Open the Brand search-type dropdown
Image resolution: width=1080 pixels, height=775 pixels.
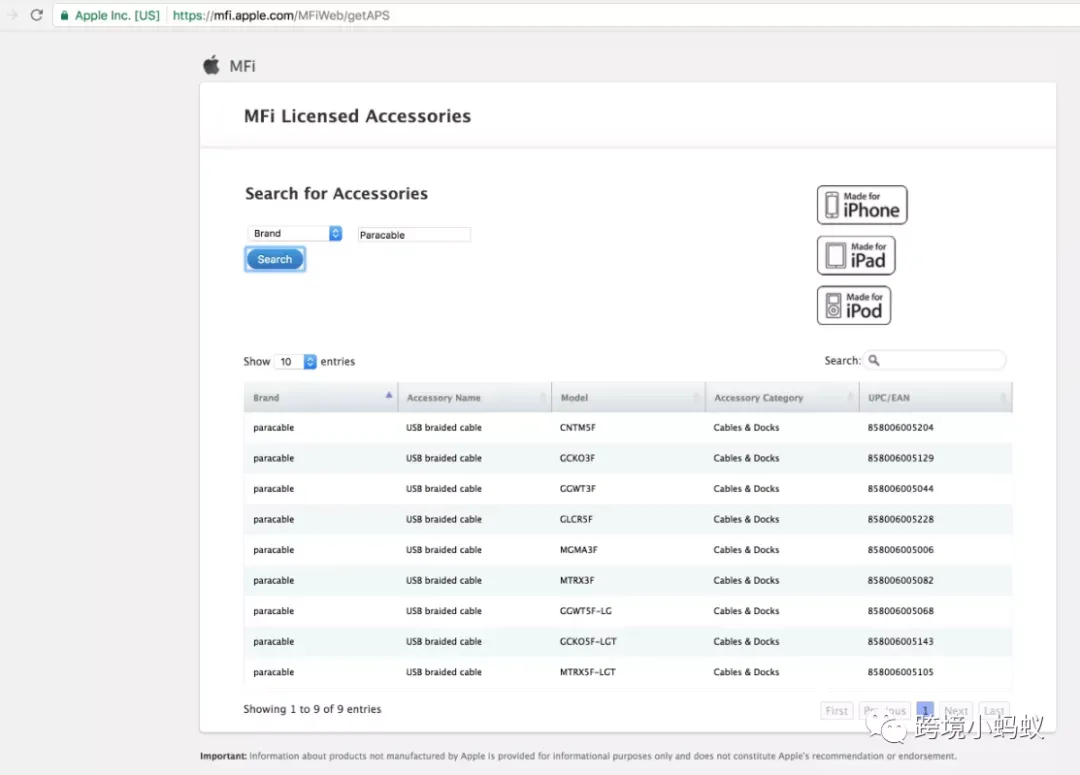[295, 234]
